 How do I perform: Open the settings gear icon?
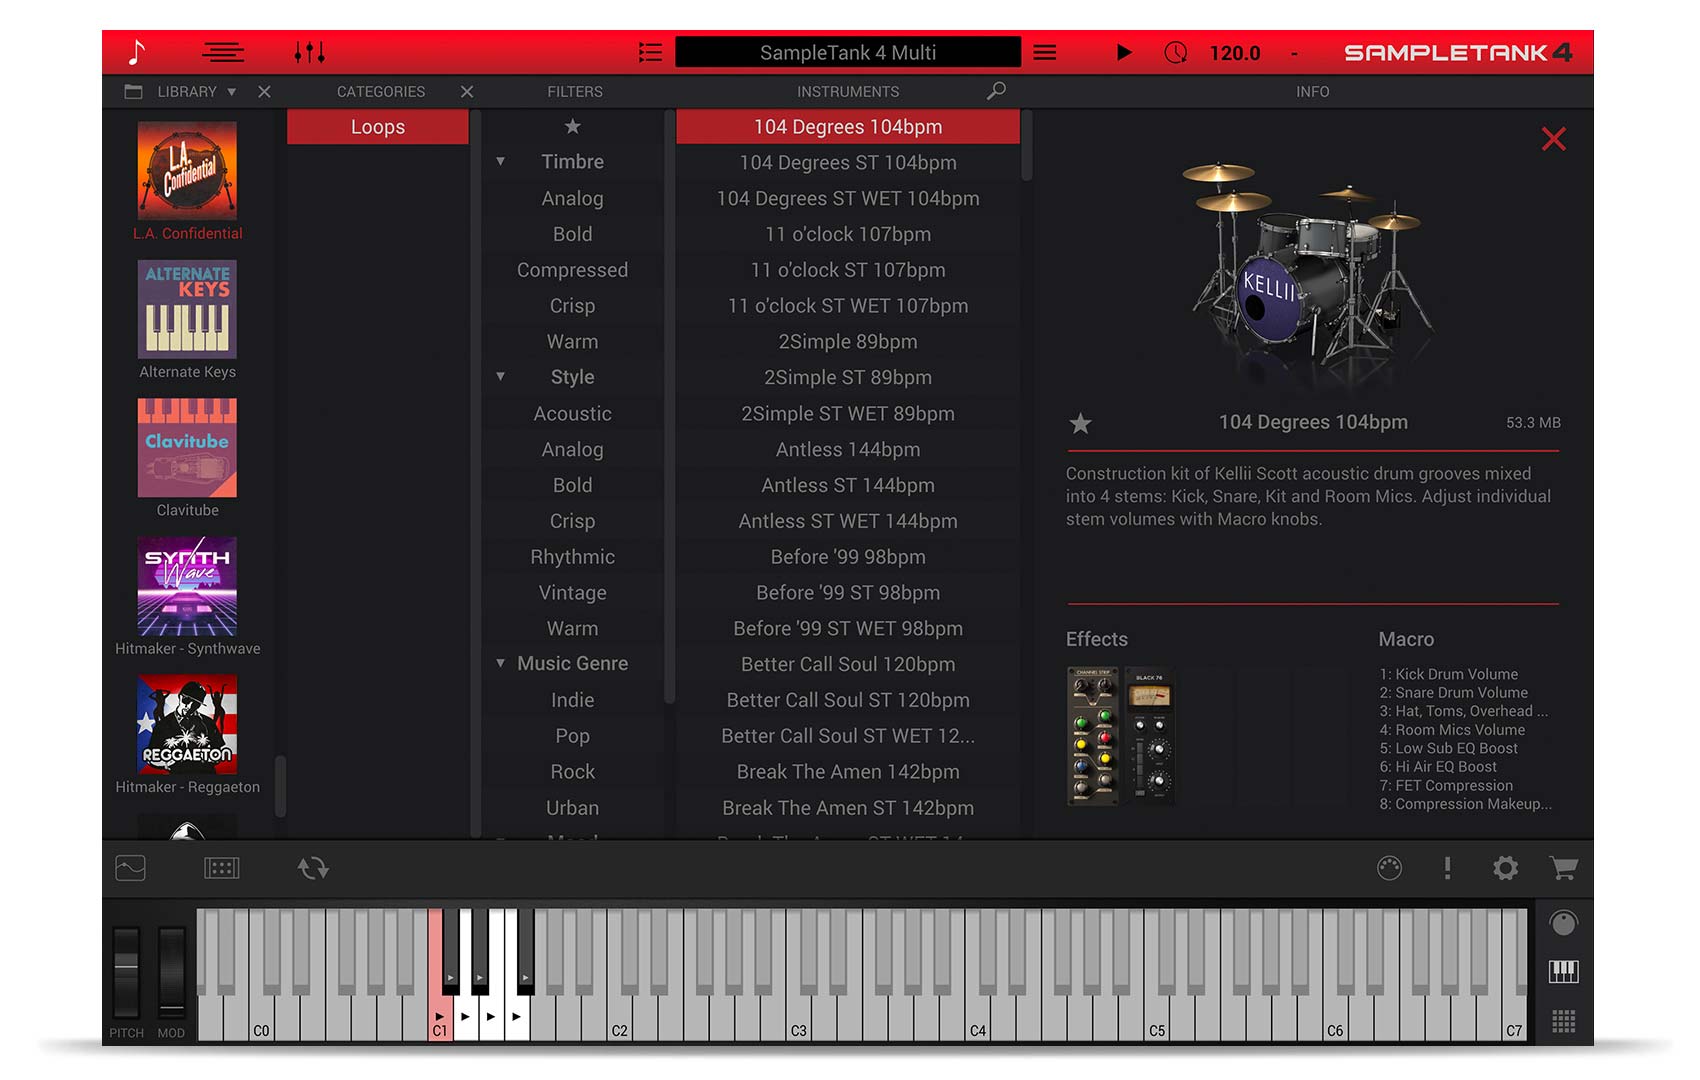pos(1505,868)
